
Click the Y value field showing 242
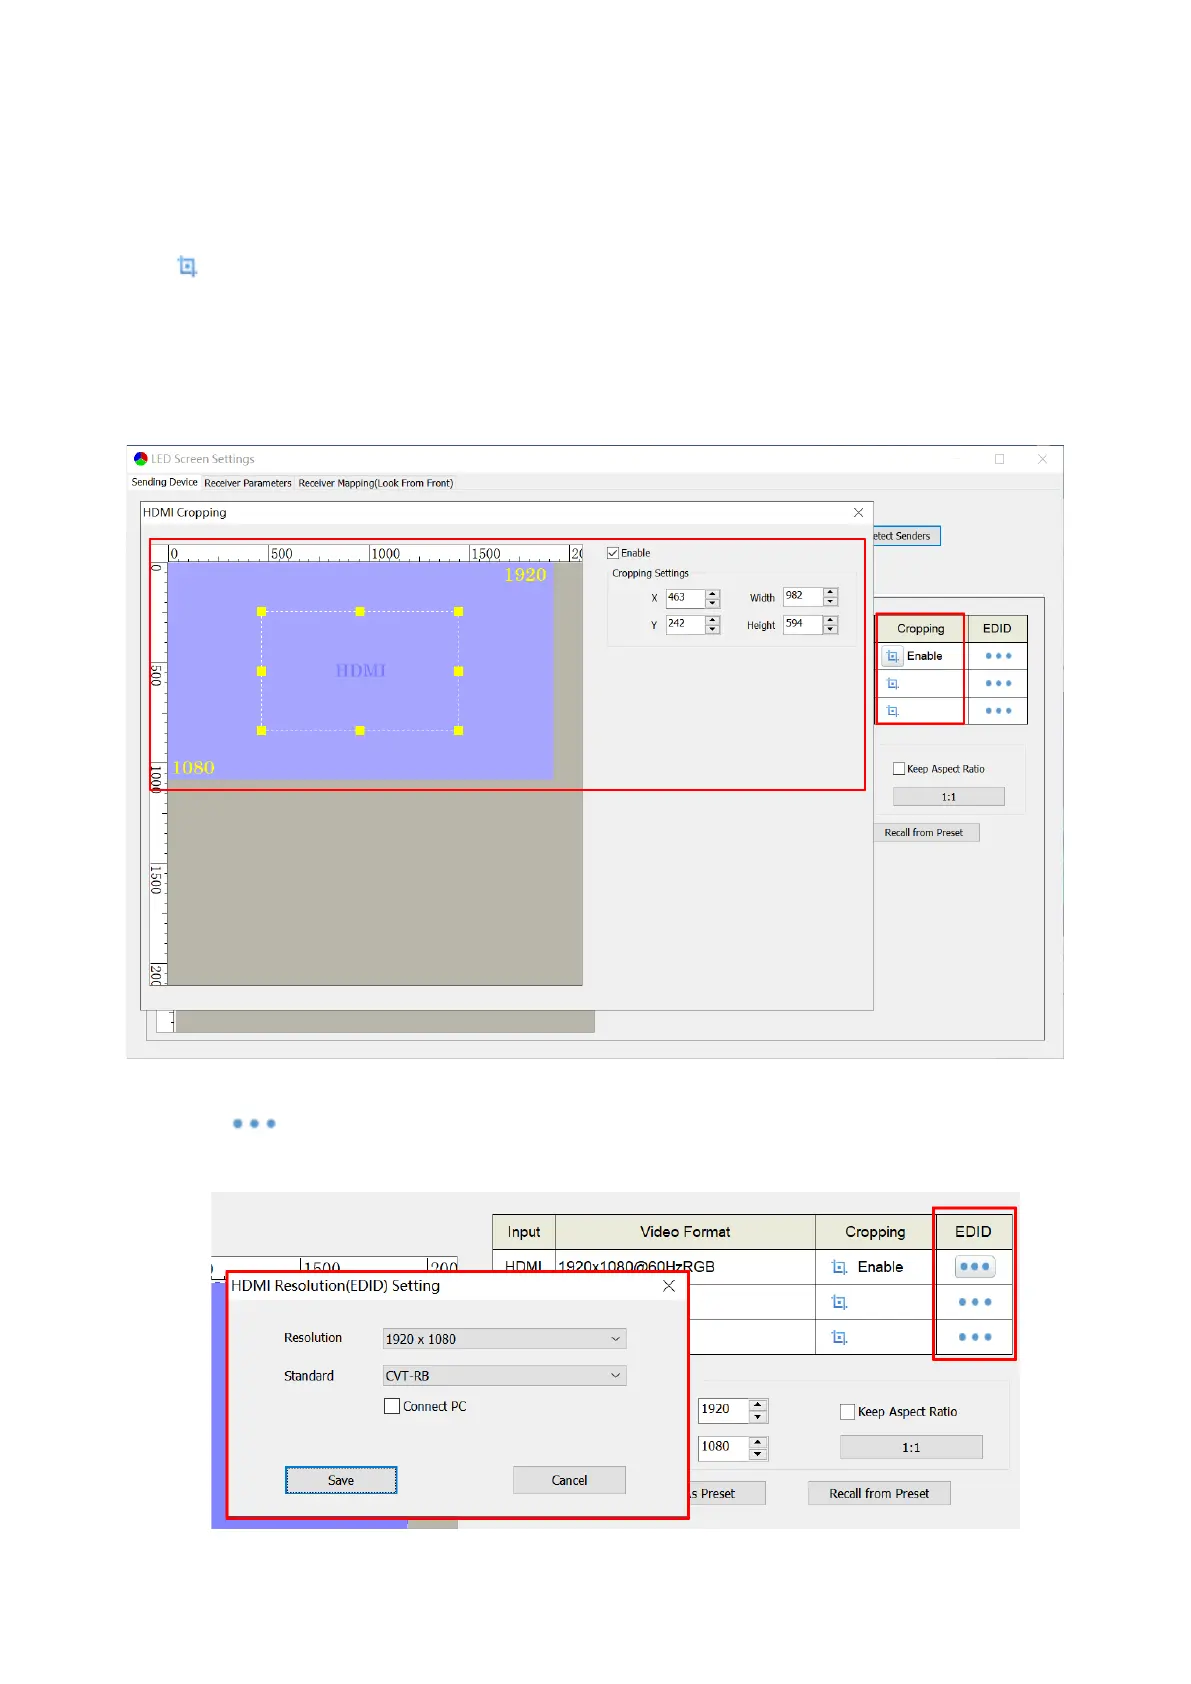tap(685, 624)
